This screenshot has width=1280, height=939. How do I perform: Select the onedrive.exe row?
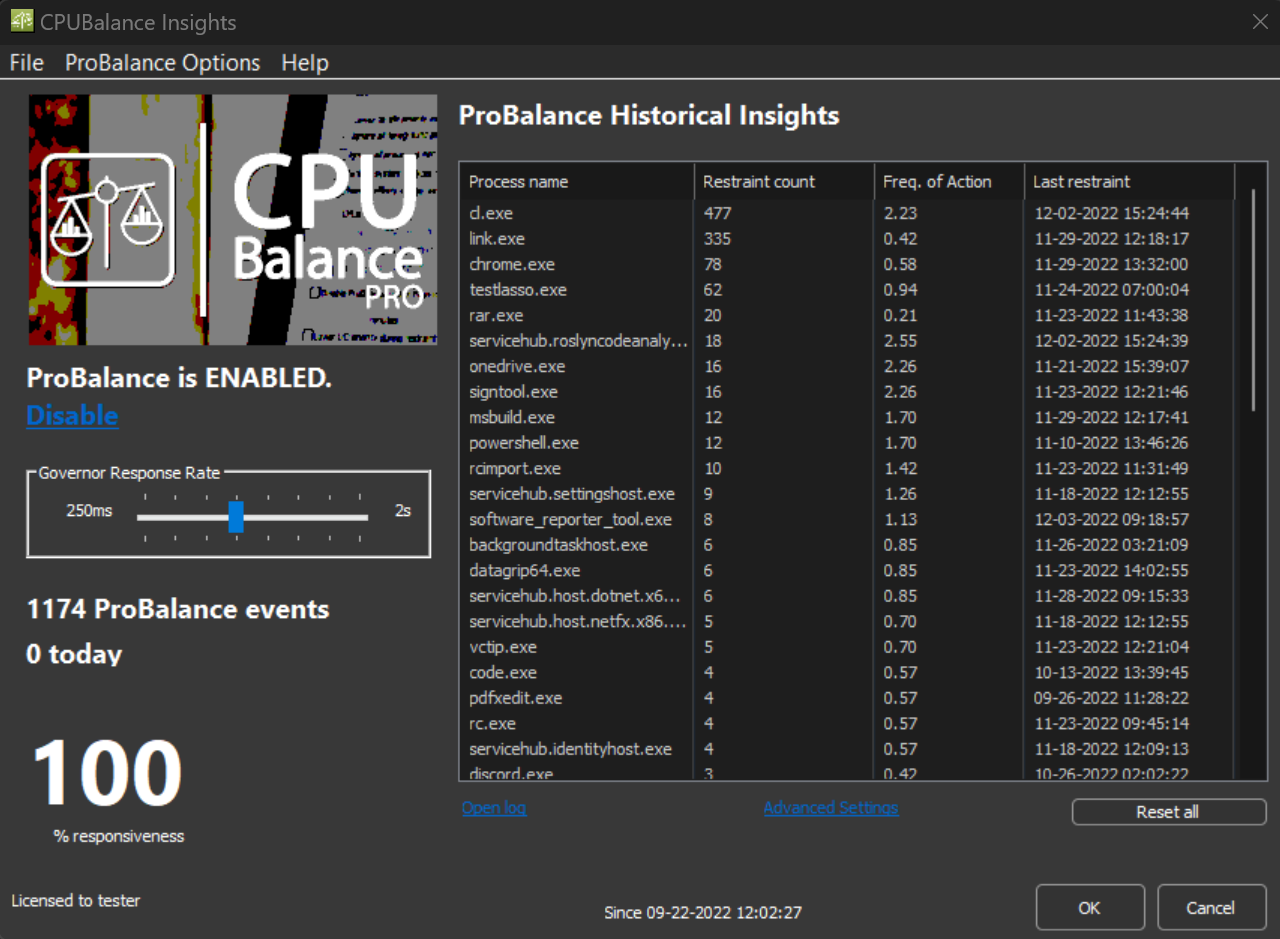pyautogui.click(x=847, y=366)
